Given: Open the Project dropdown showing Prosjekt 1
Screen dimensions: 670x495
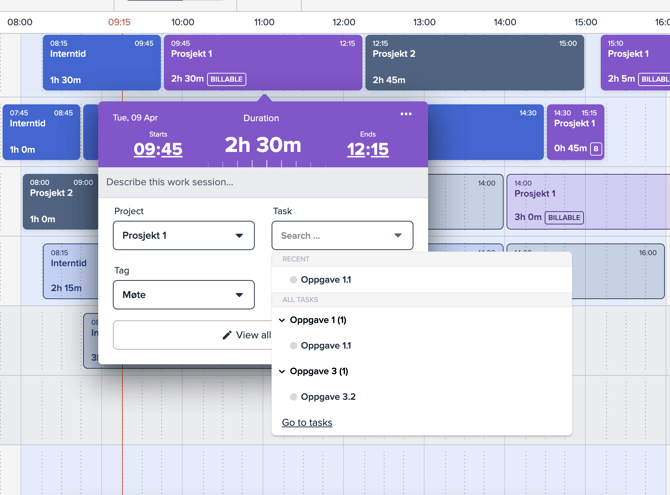Looking at the screenshot, I should coord(183,236).
